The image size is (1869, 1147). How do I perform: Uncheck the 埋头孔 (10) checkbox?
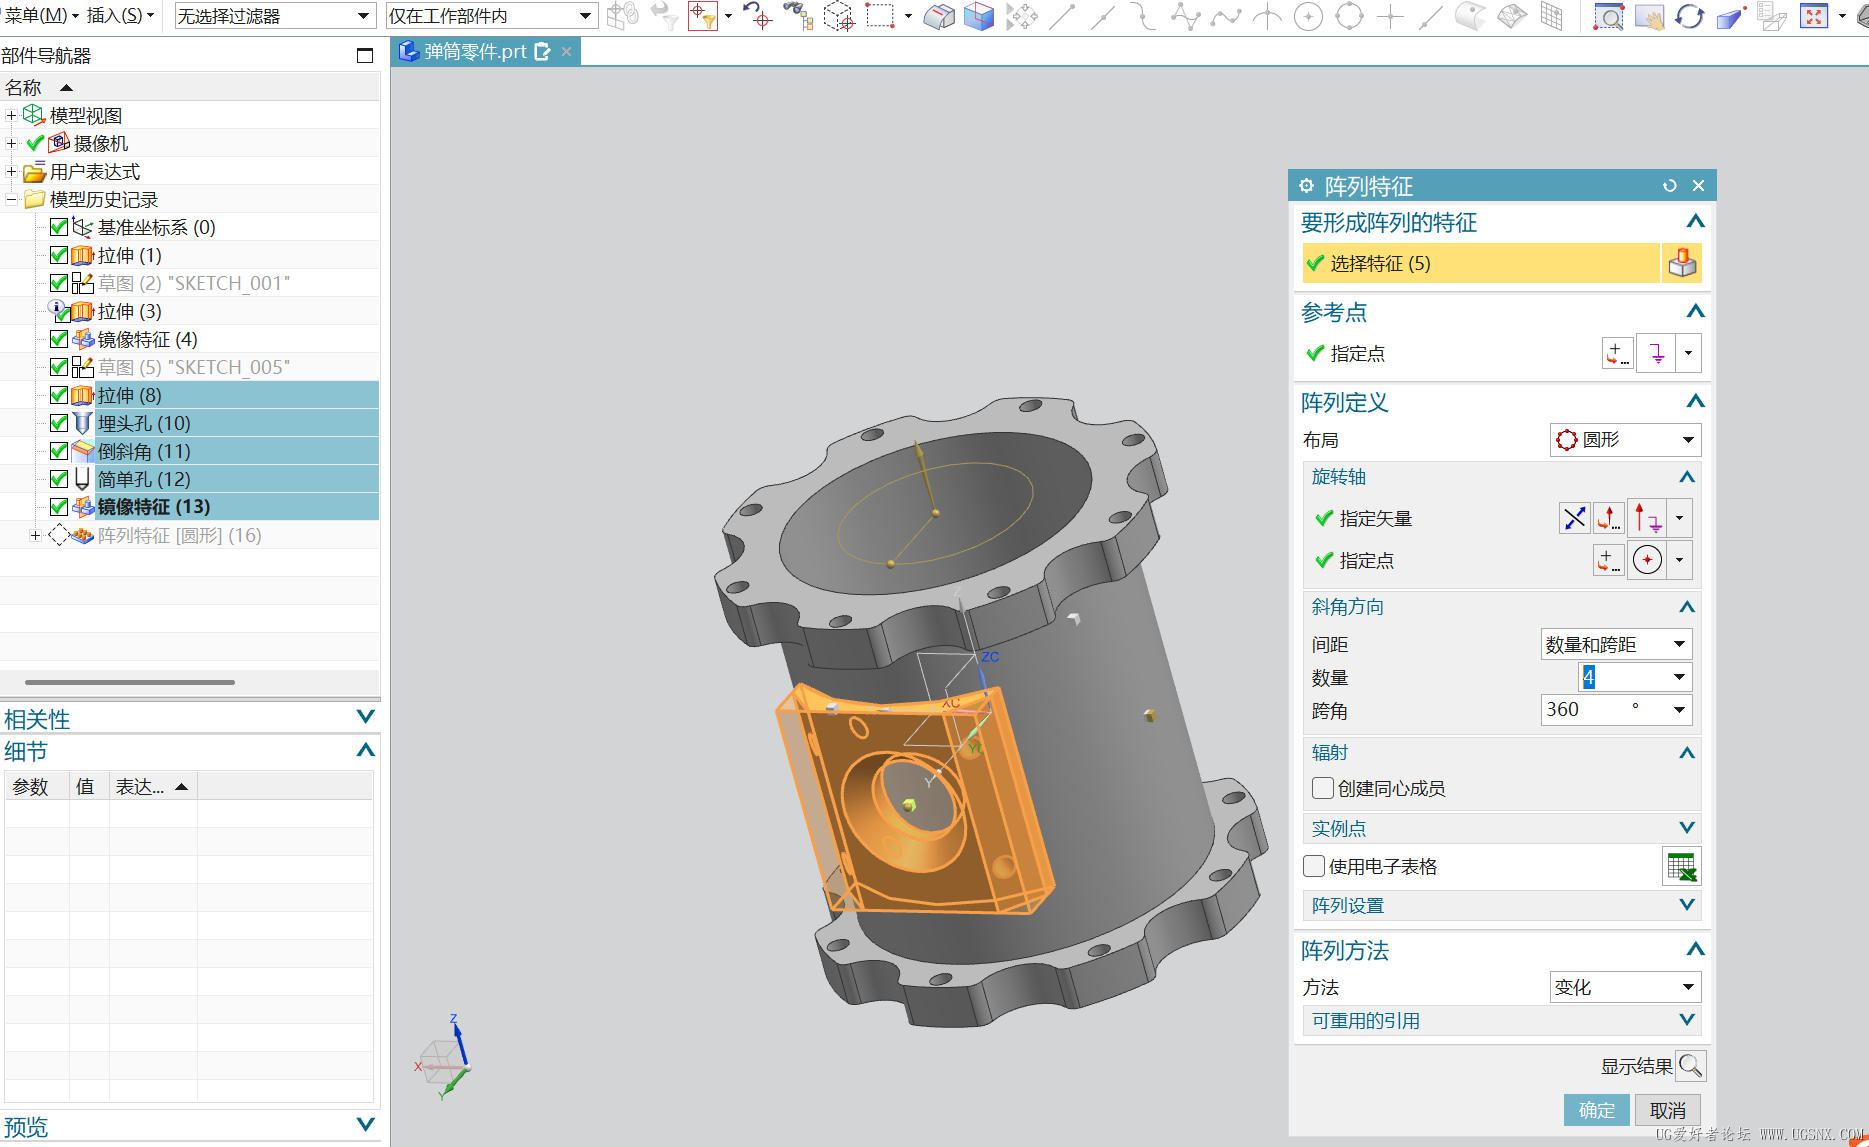click(x=59, y=423)
